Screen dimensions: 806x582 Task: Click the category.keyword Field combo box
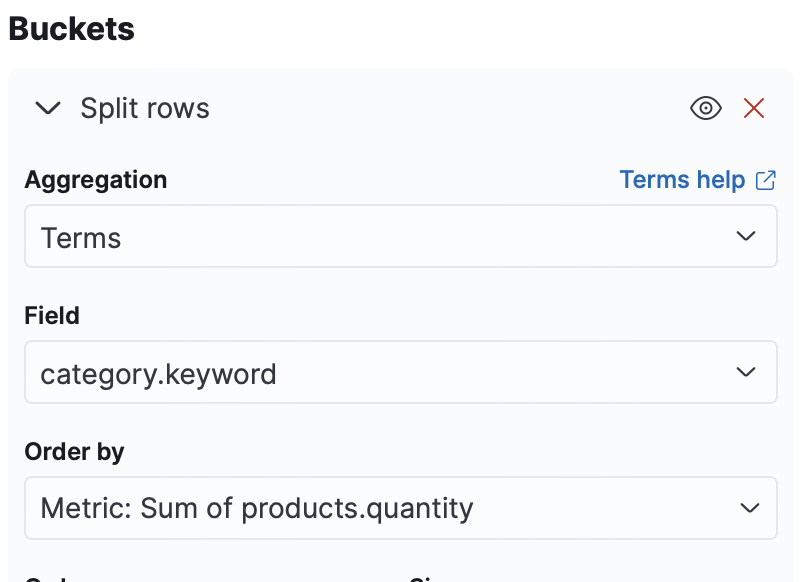pos(400,373)
